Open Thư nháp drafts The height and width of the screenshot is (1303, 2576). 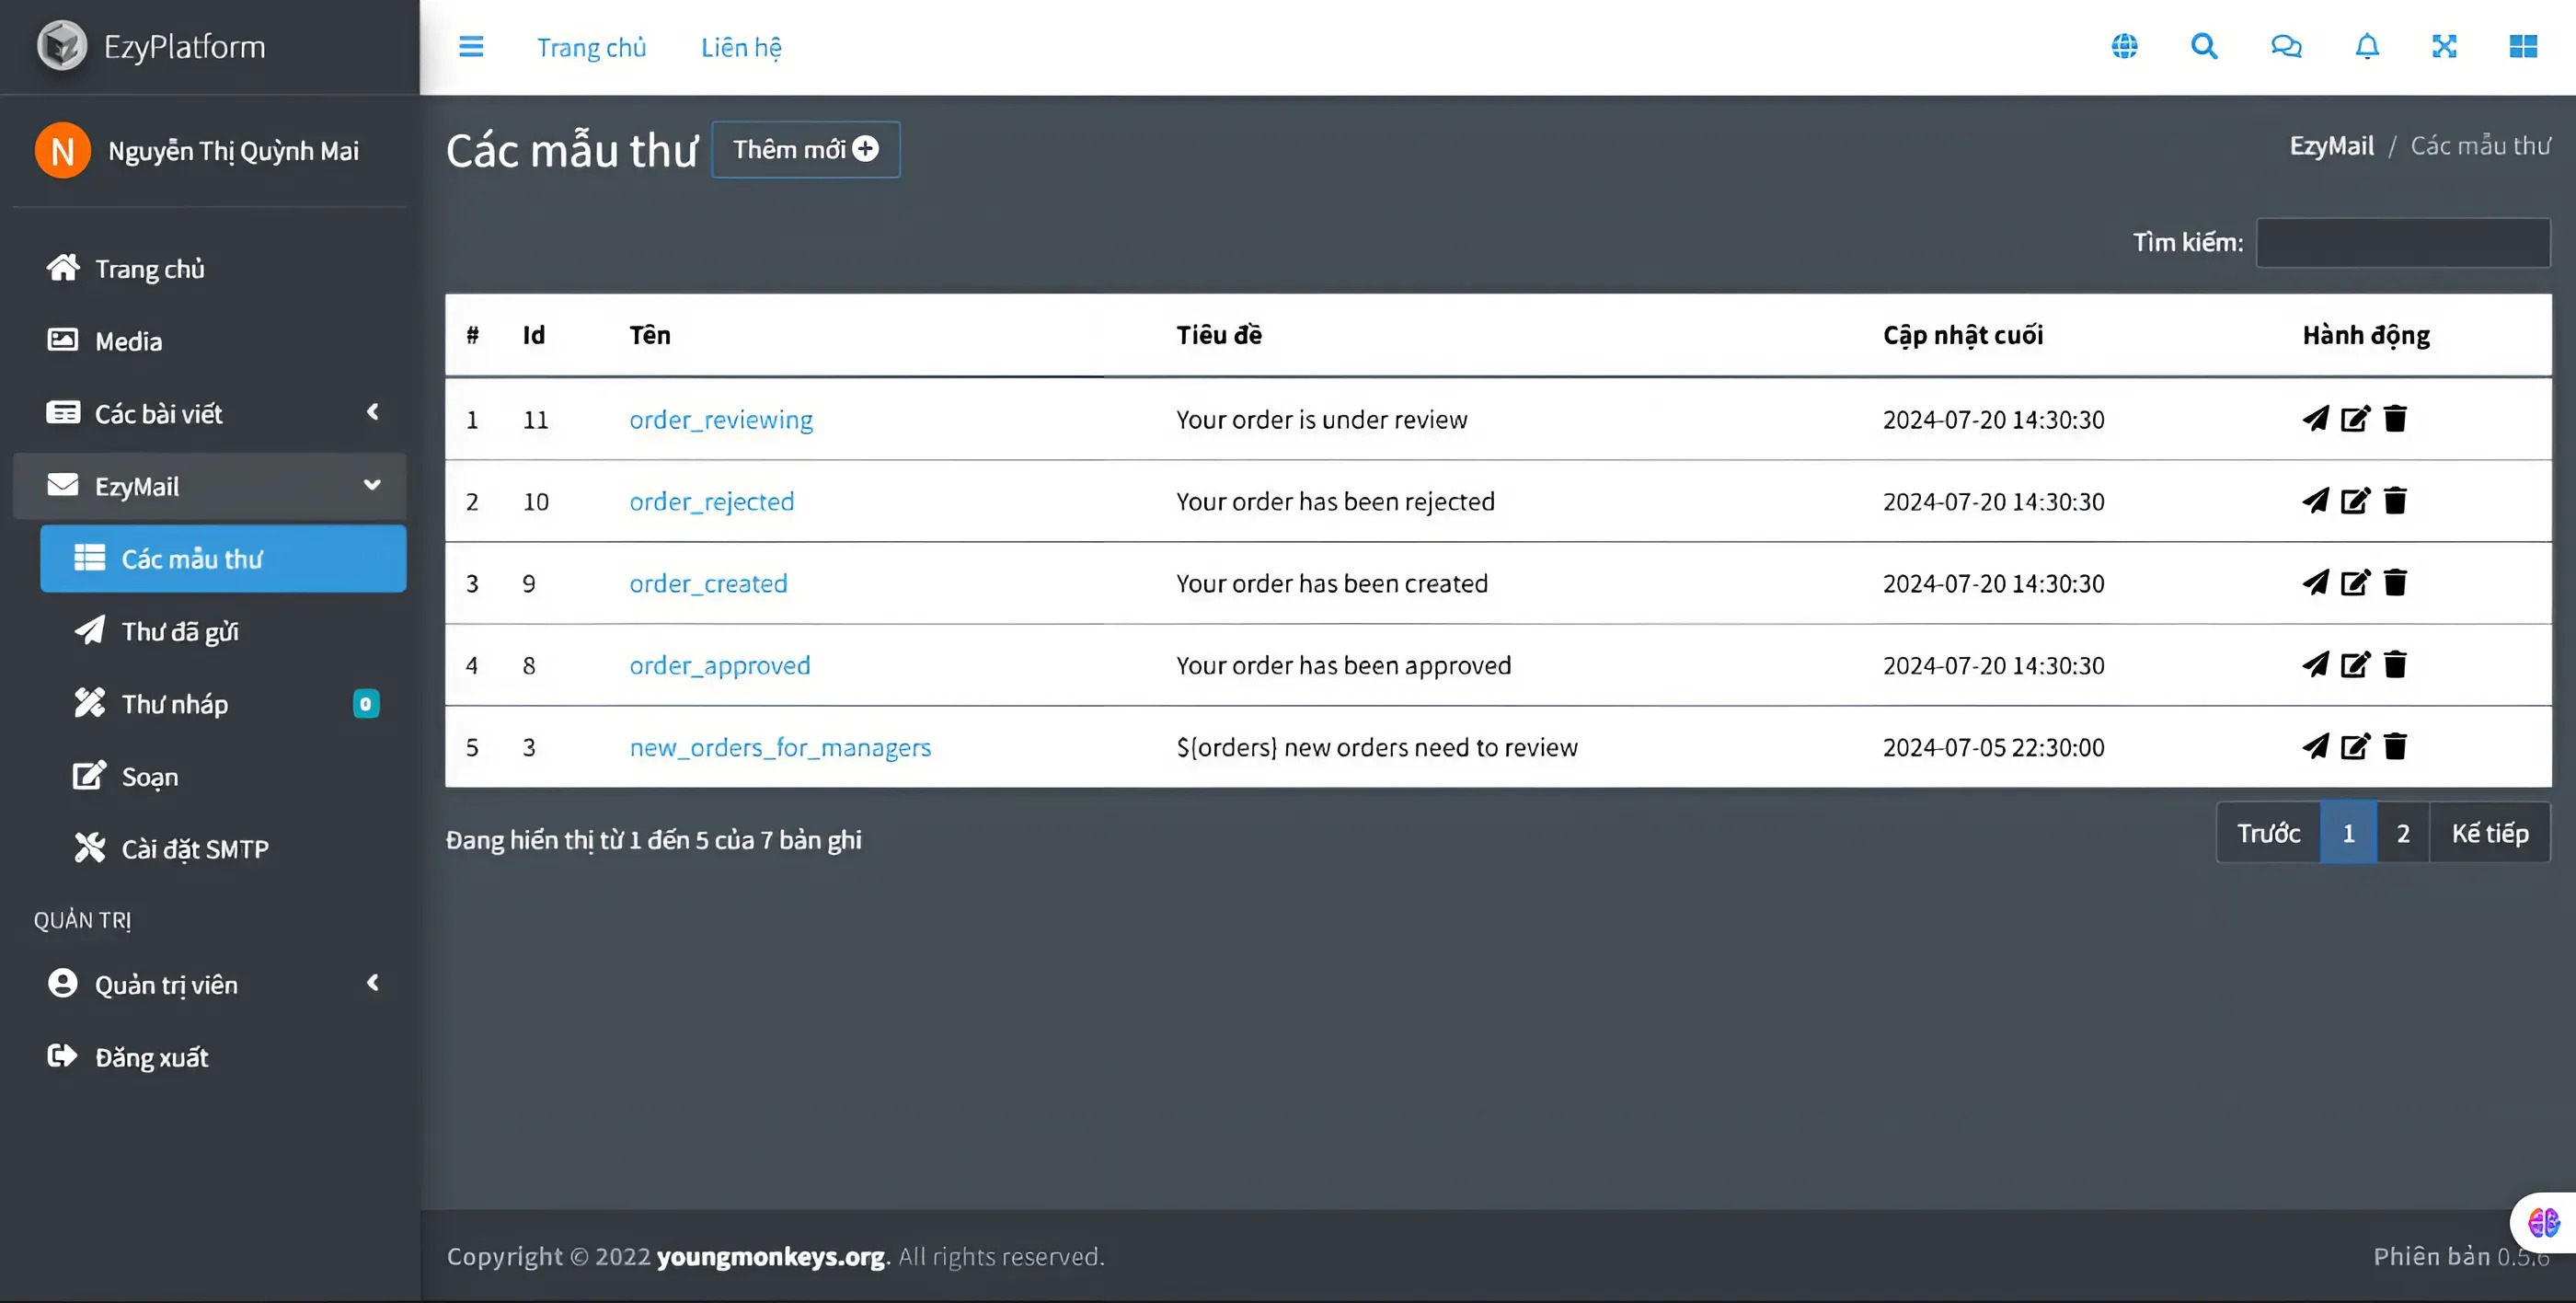tap(223, 703)
